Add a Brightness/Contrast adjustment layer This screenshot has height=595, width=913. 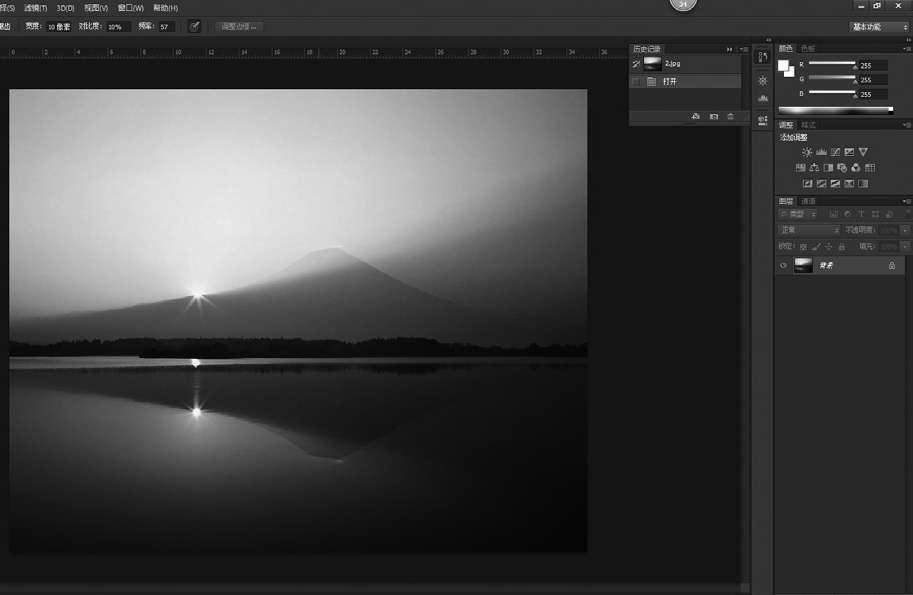click(x=807, y=152)
